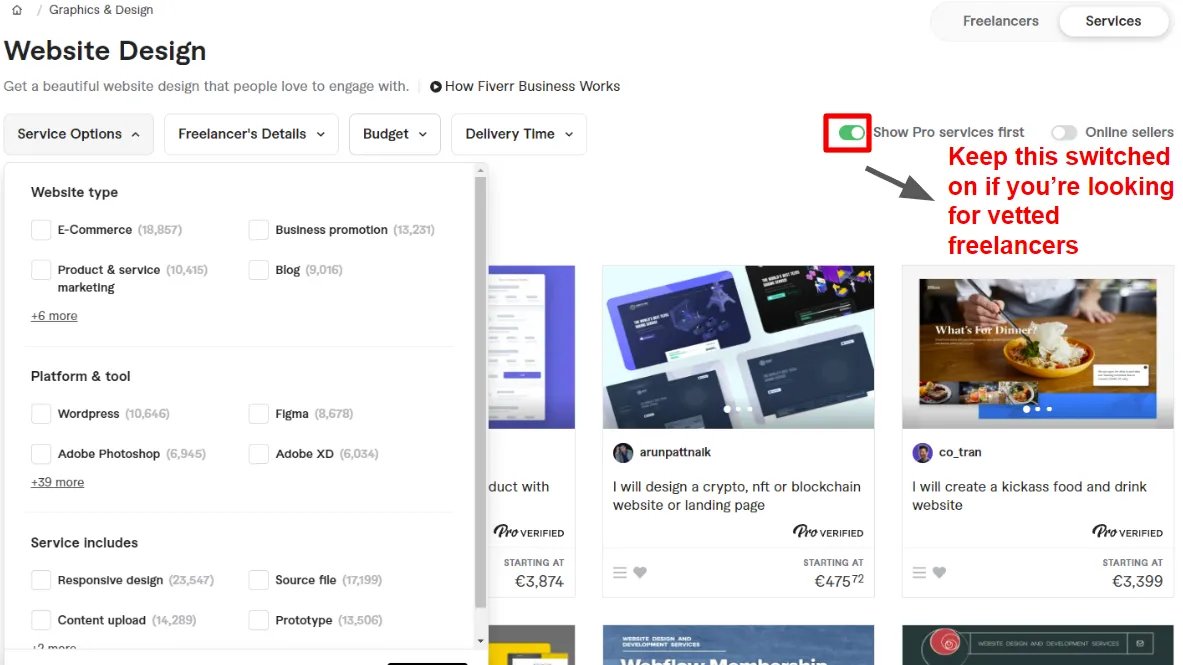
Task: Click the carousel dots on the crypto gig image
Action: pyautogui.click(x=738, y=409)
